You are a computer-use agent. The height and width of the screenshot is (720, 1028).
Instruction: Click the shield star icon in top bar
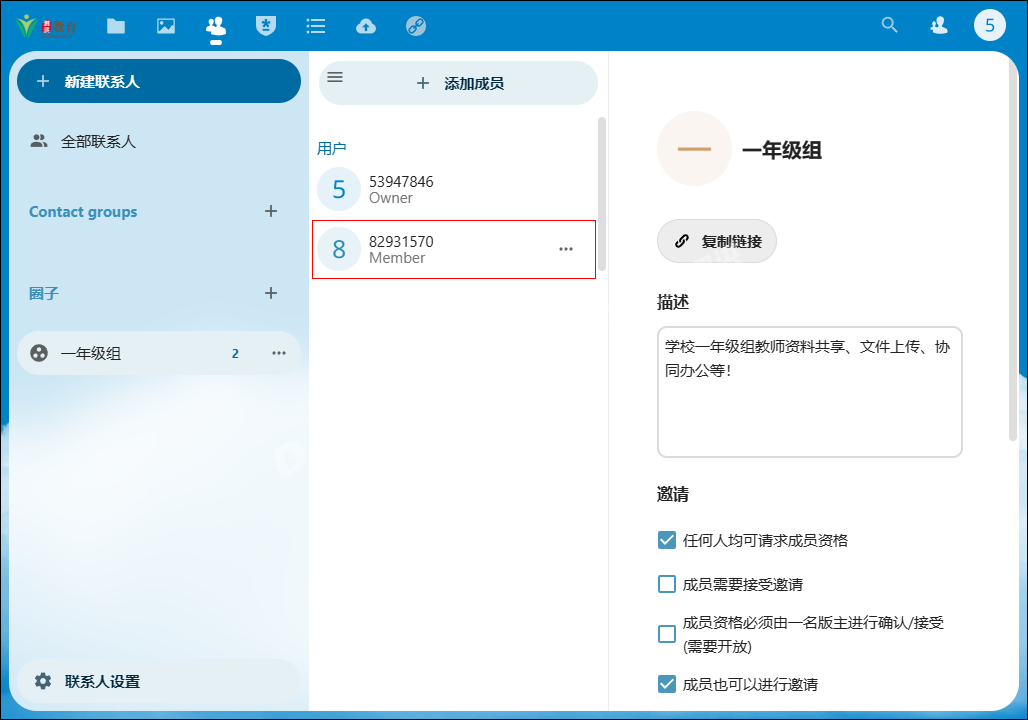266,26
